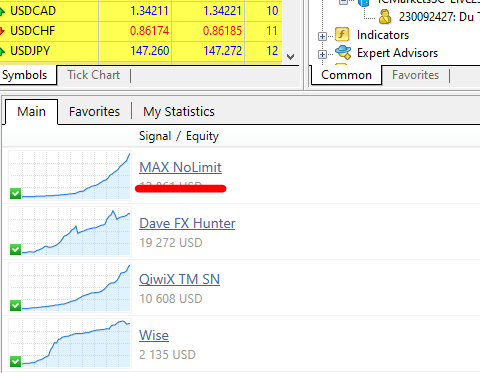Screen dimensions: 480x373
Task: Click USDCAD spread value 10
Action: 272,11
